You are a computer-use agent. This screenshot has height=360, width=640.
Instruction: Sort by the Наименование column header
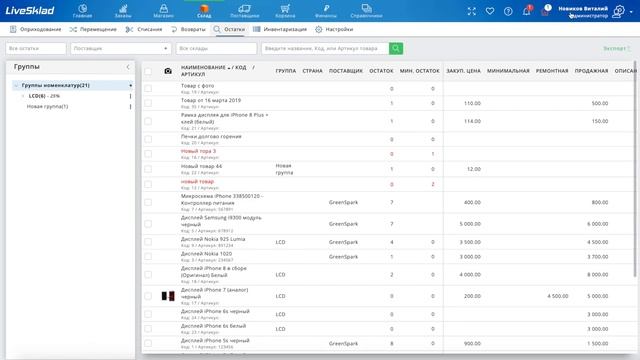click(x=218, y=71)
